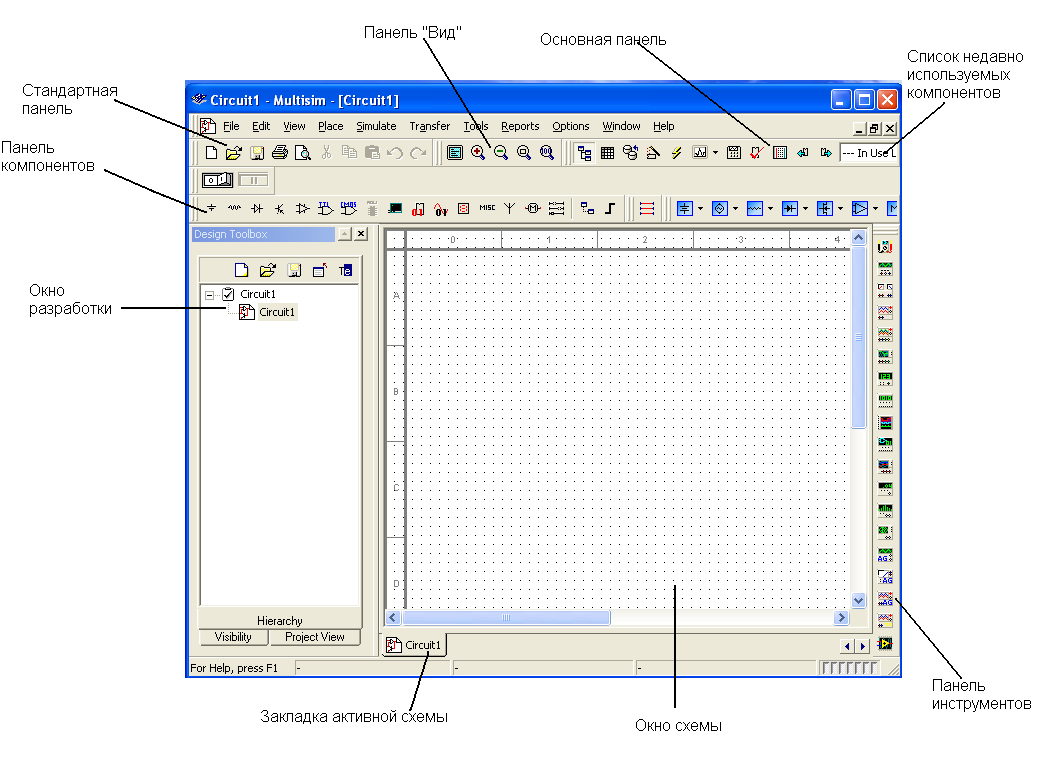This screenshot has width=1049, height=759.
Task: Flip the simulation run switch
Action: (217, 180)
